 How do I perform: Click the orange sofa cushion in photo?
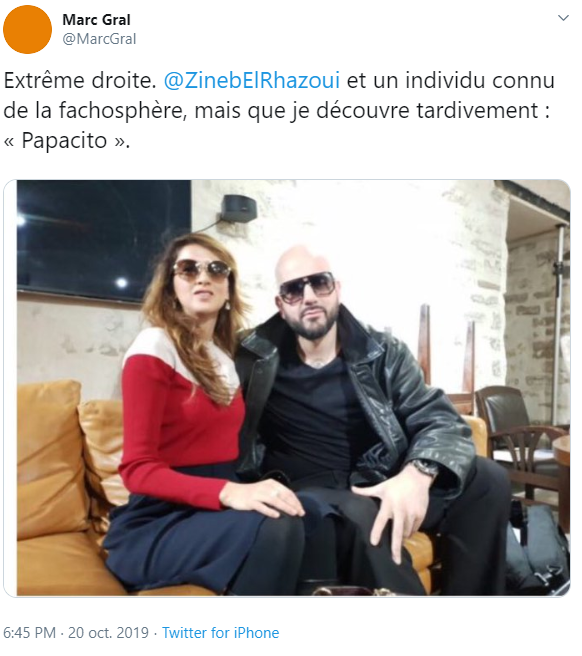tap(49, 456)
